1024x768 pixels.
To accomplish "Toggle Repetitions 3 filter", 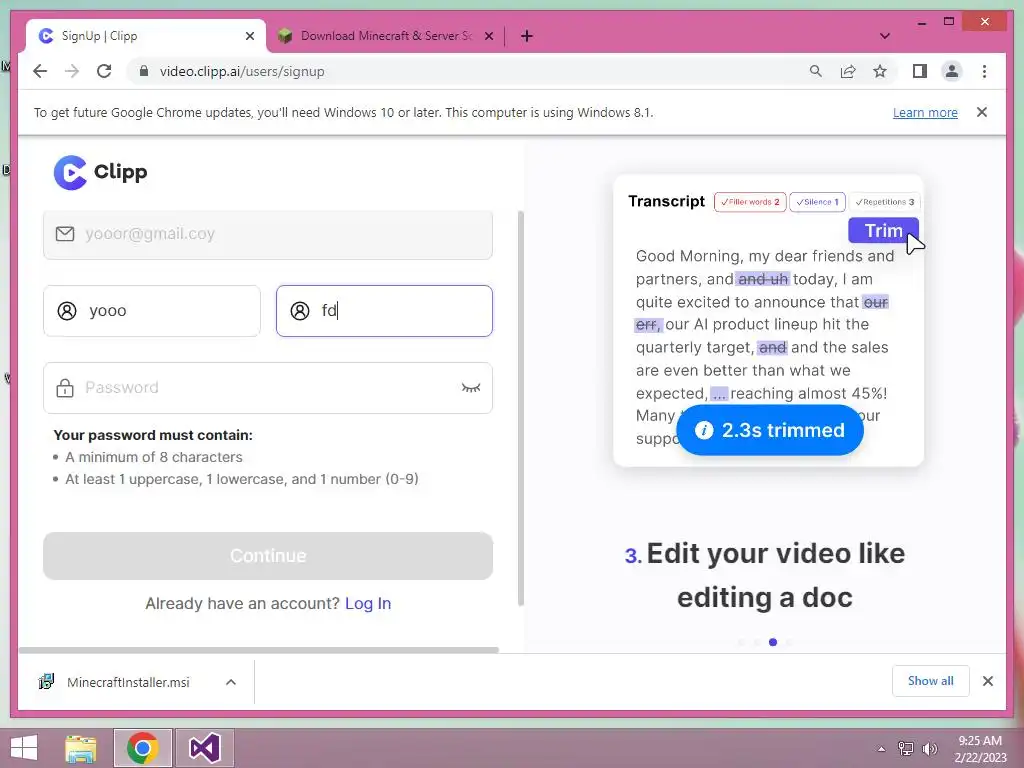I will tap(884, 202).
